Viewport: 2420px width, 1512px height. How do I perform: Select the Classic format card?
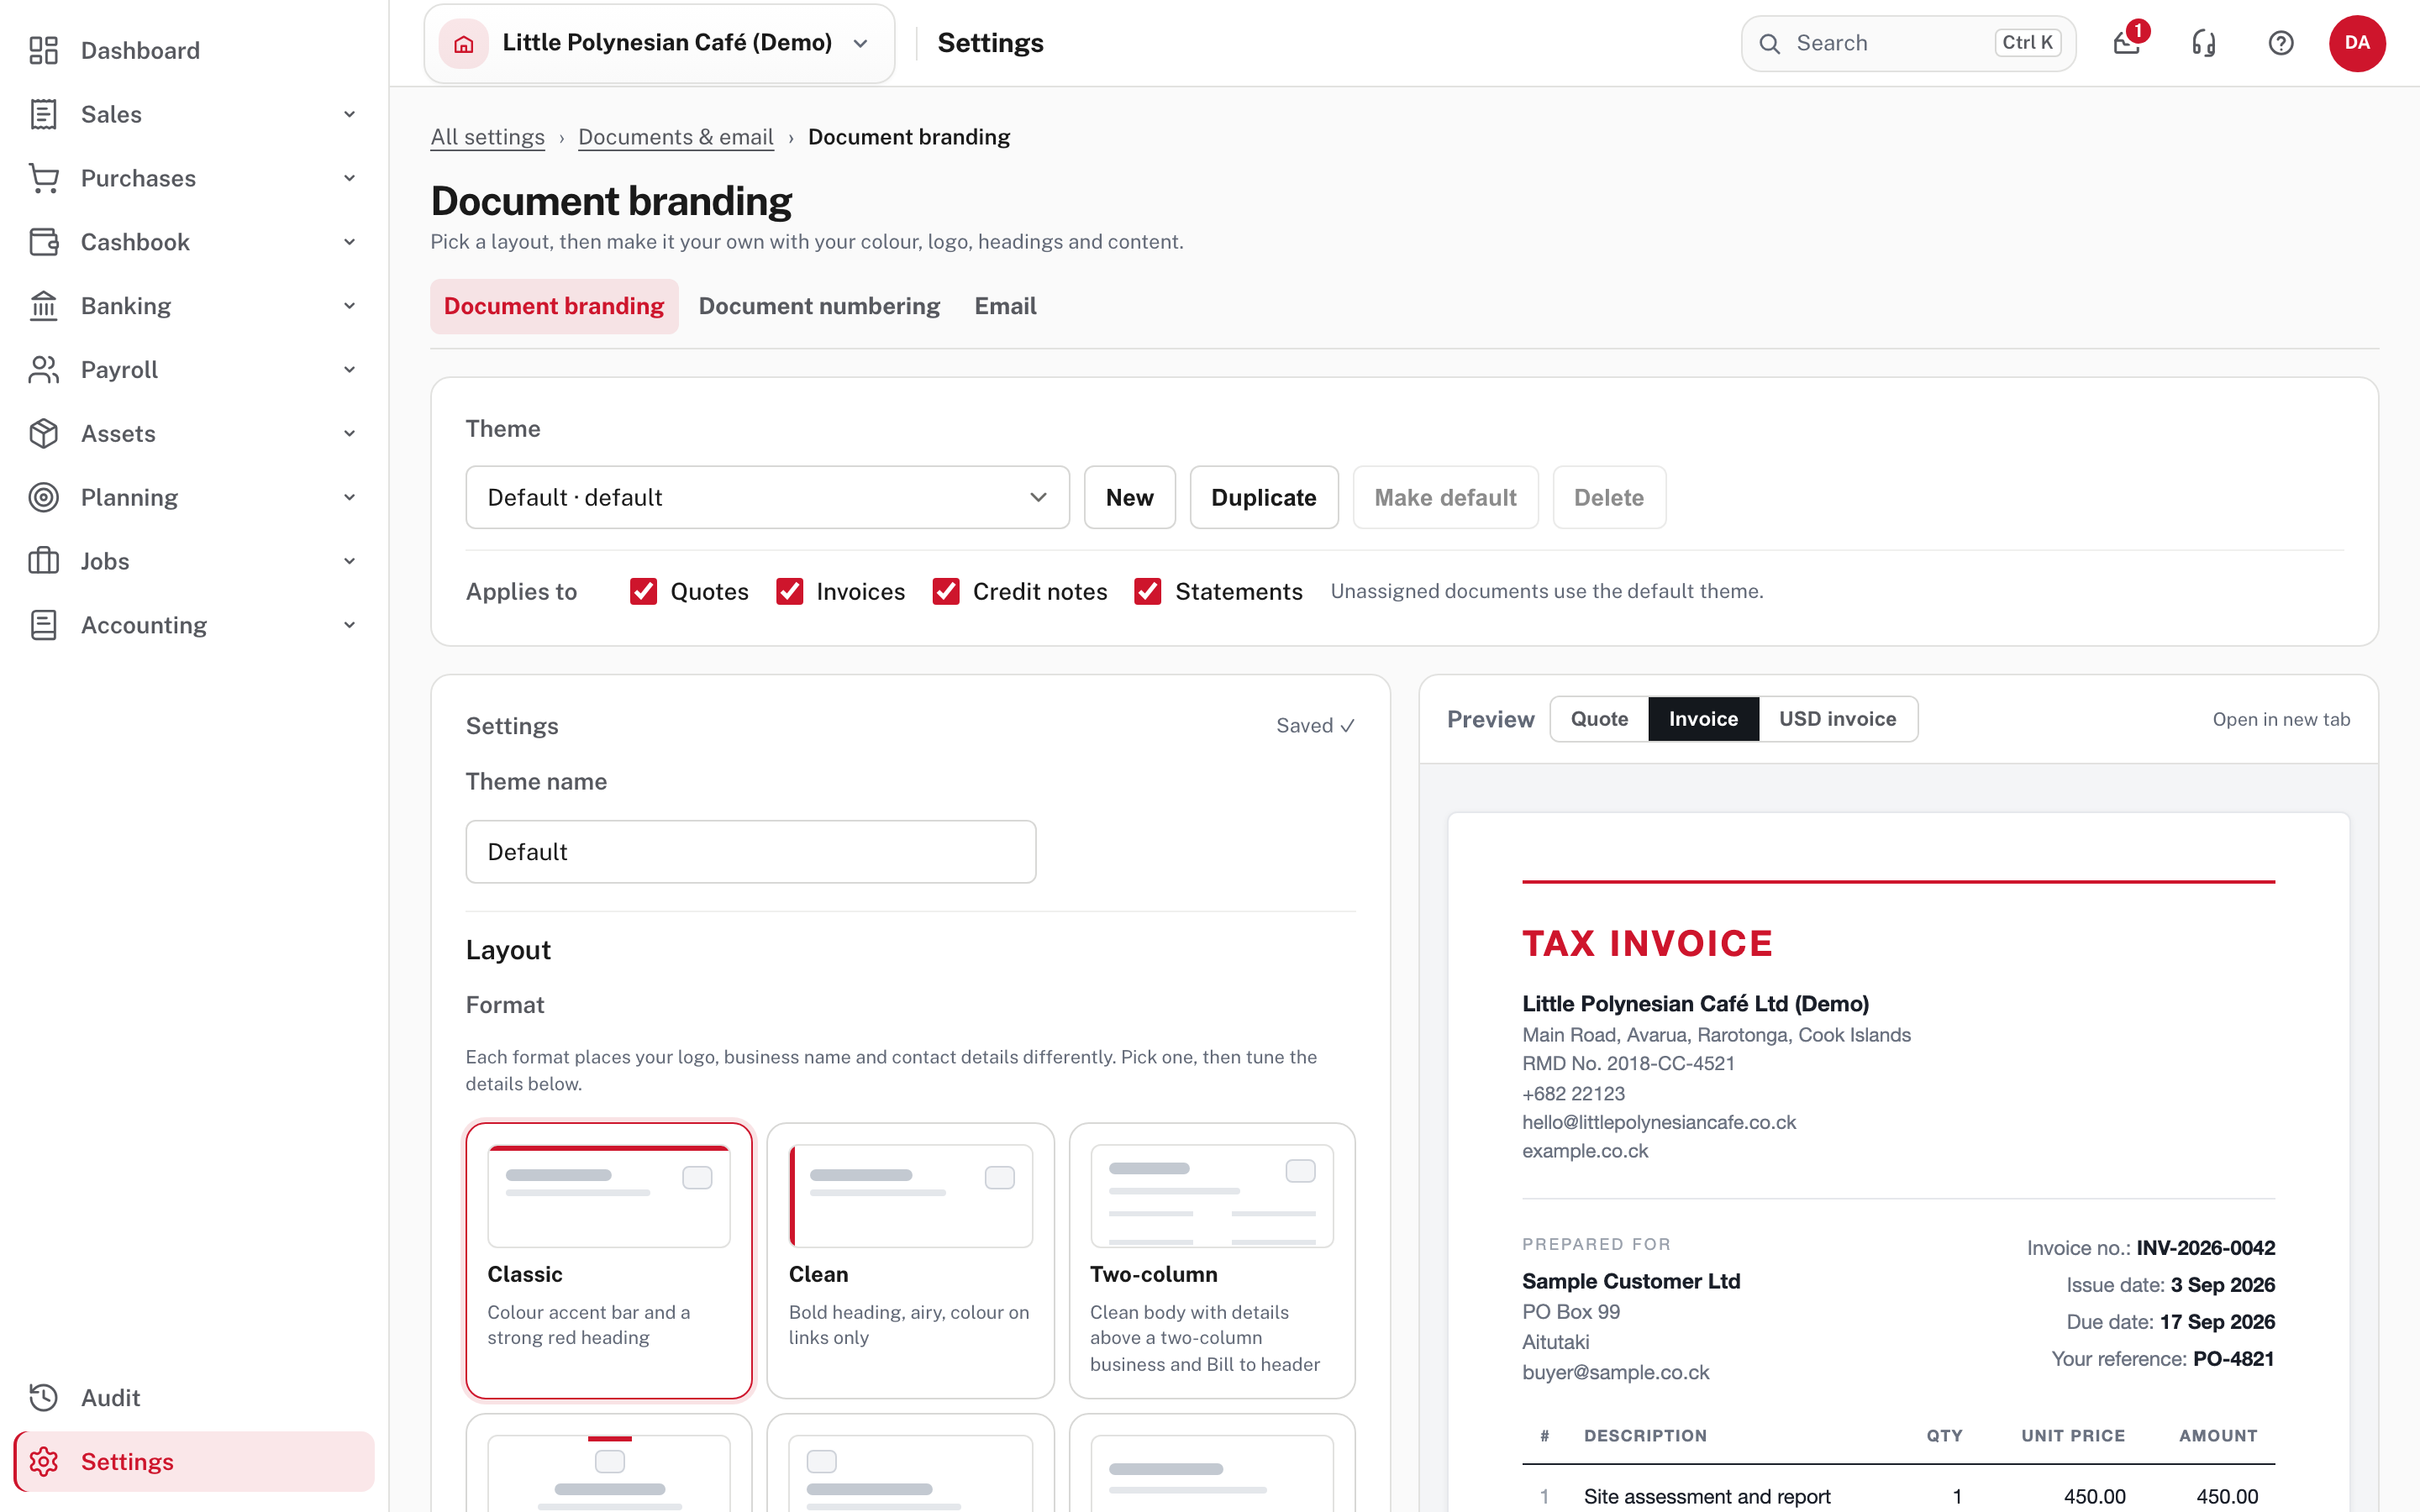[x=609, y=1260]
